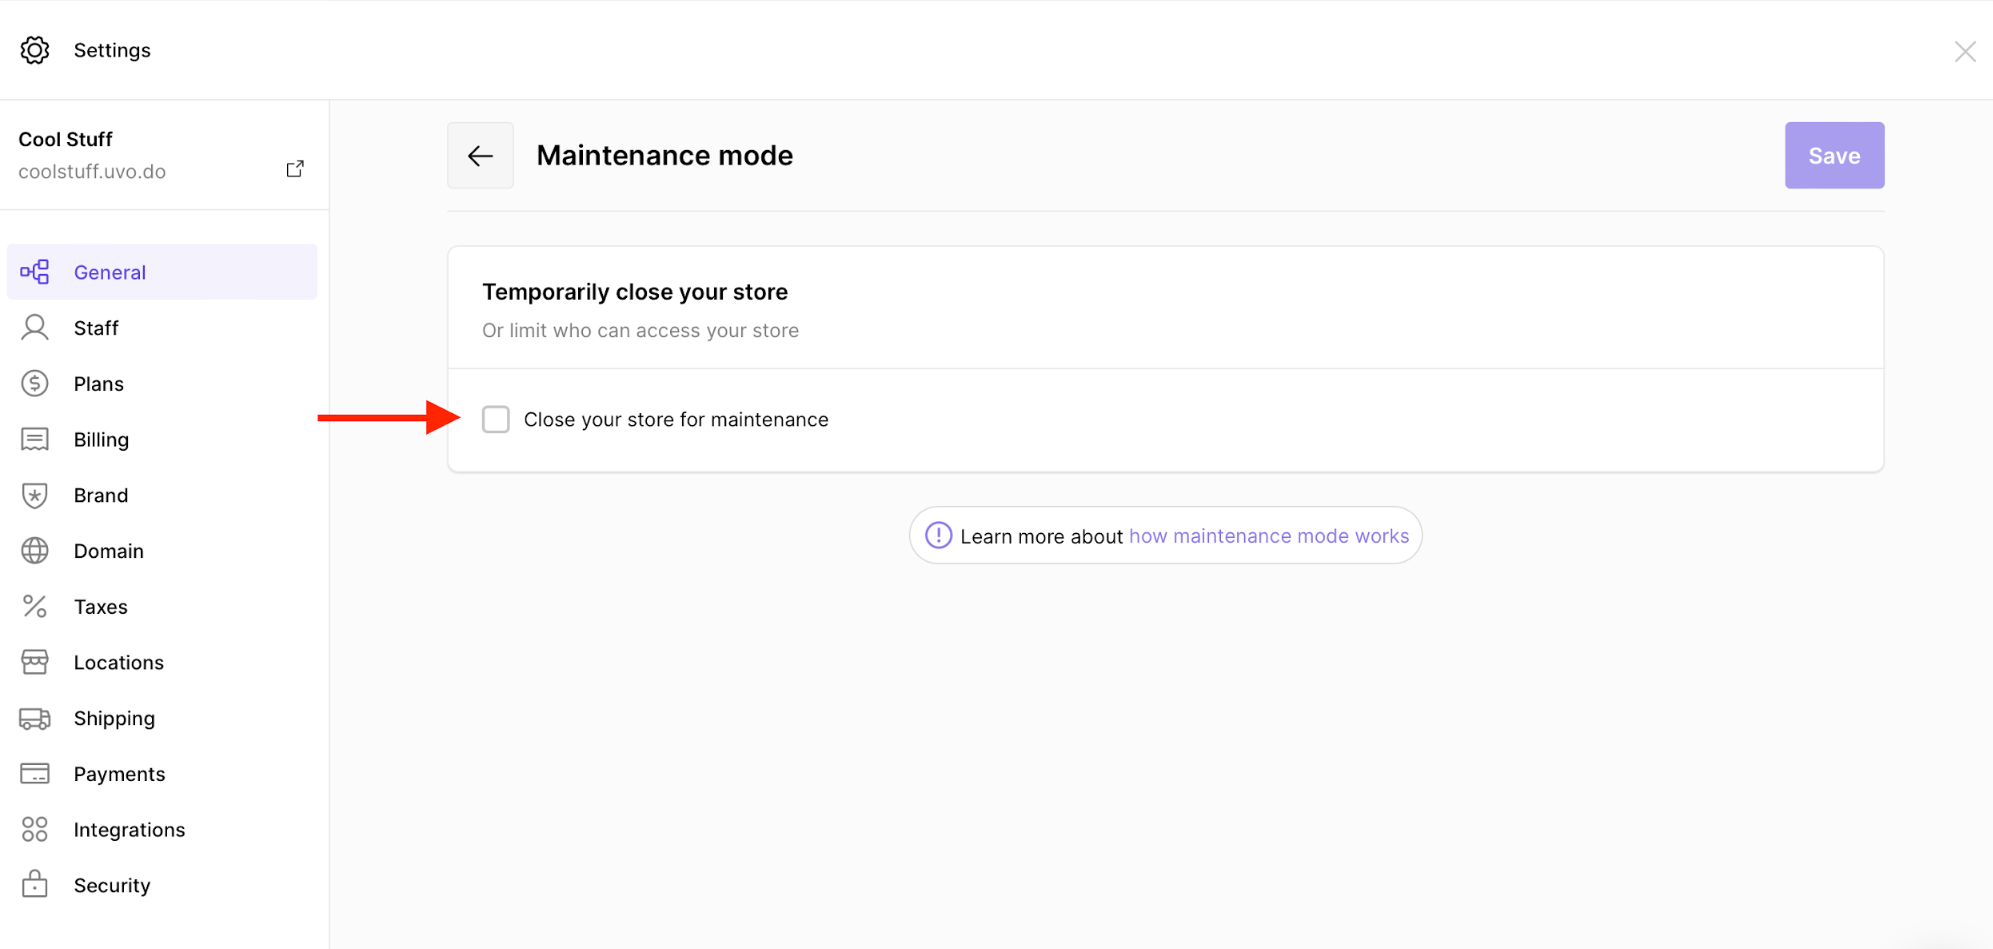The height and width of the screenshot is (949, 1993).
Task: Open how maintenance mode works link
Action: [x=1268, y=535]
